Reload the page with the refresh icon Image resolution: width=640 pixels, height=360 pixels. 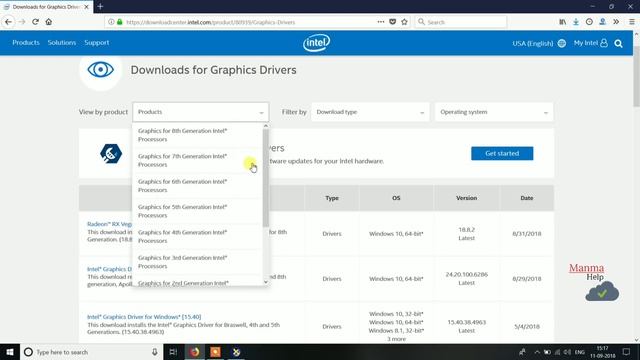coord(36,22)
